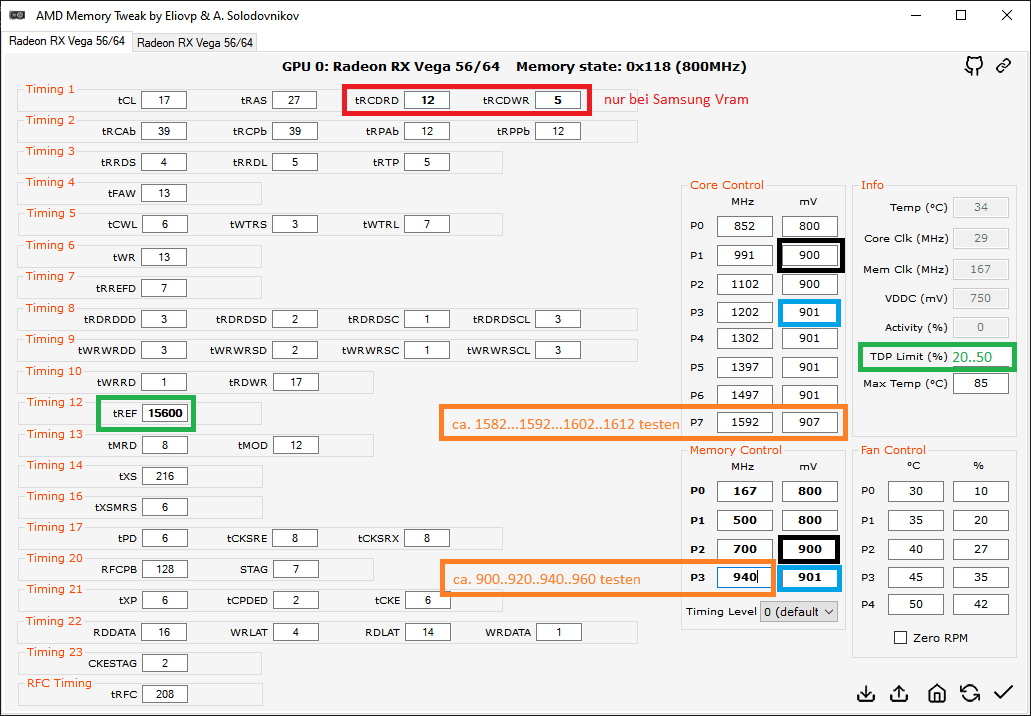
Task: Click Fan Control P0 temperature field 30
Action: tap(915, 491)
